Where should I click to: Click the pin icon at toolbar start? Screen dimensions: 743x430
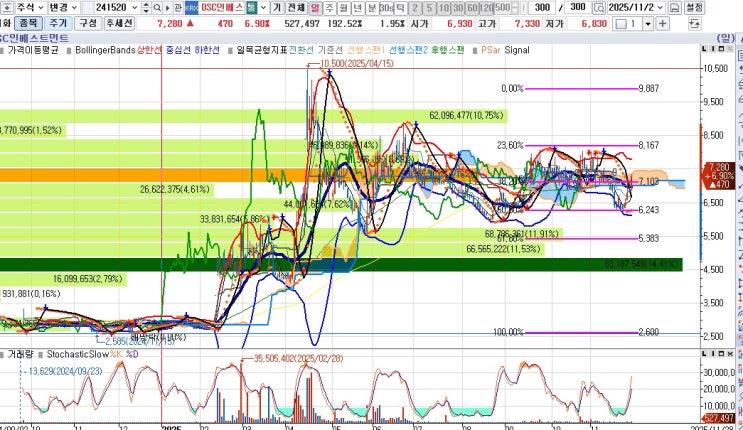click(7, 8)
